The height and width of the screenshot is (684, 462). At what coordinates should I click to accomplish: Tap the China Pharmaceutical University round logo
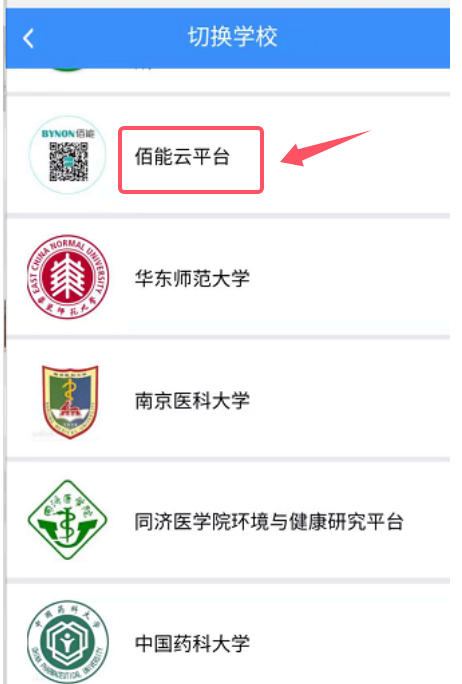68,642
